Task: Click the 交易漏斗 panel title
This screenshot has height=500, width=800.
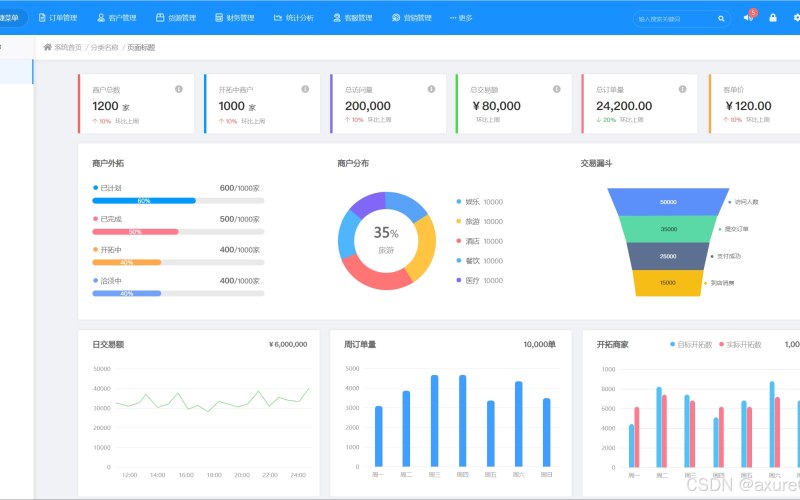Action: coord(596,163)
